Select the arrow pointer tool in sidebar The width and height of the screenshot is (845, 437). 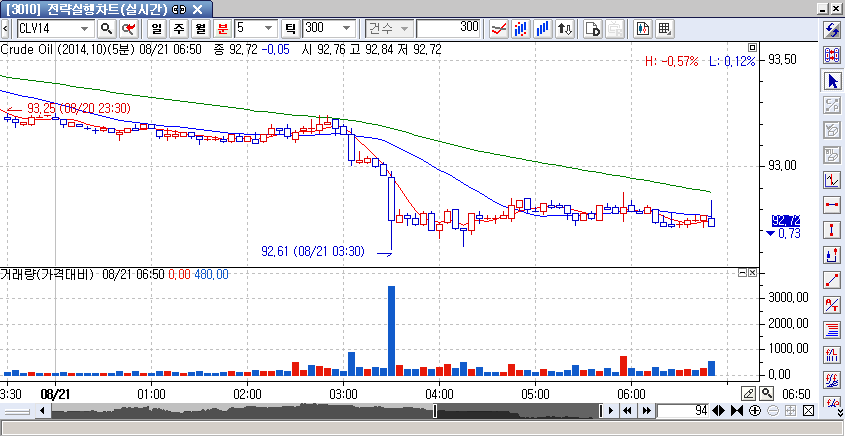click(x=831, y=80)
